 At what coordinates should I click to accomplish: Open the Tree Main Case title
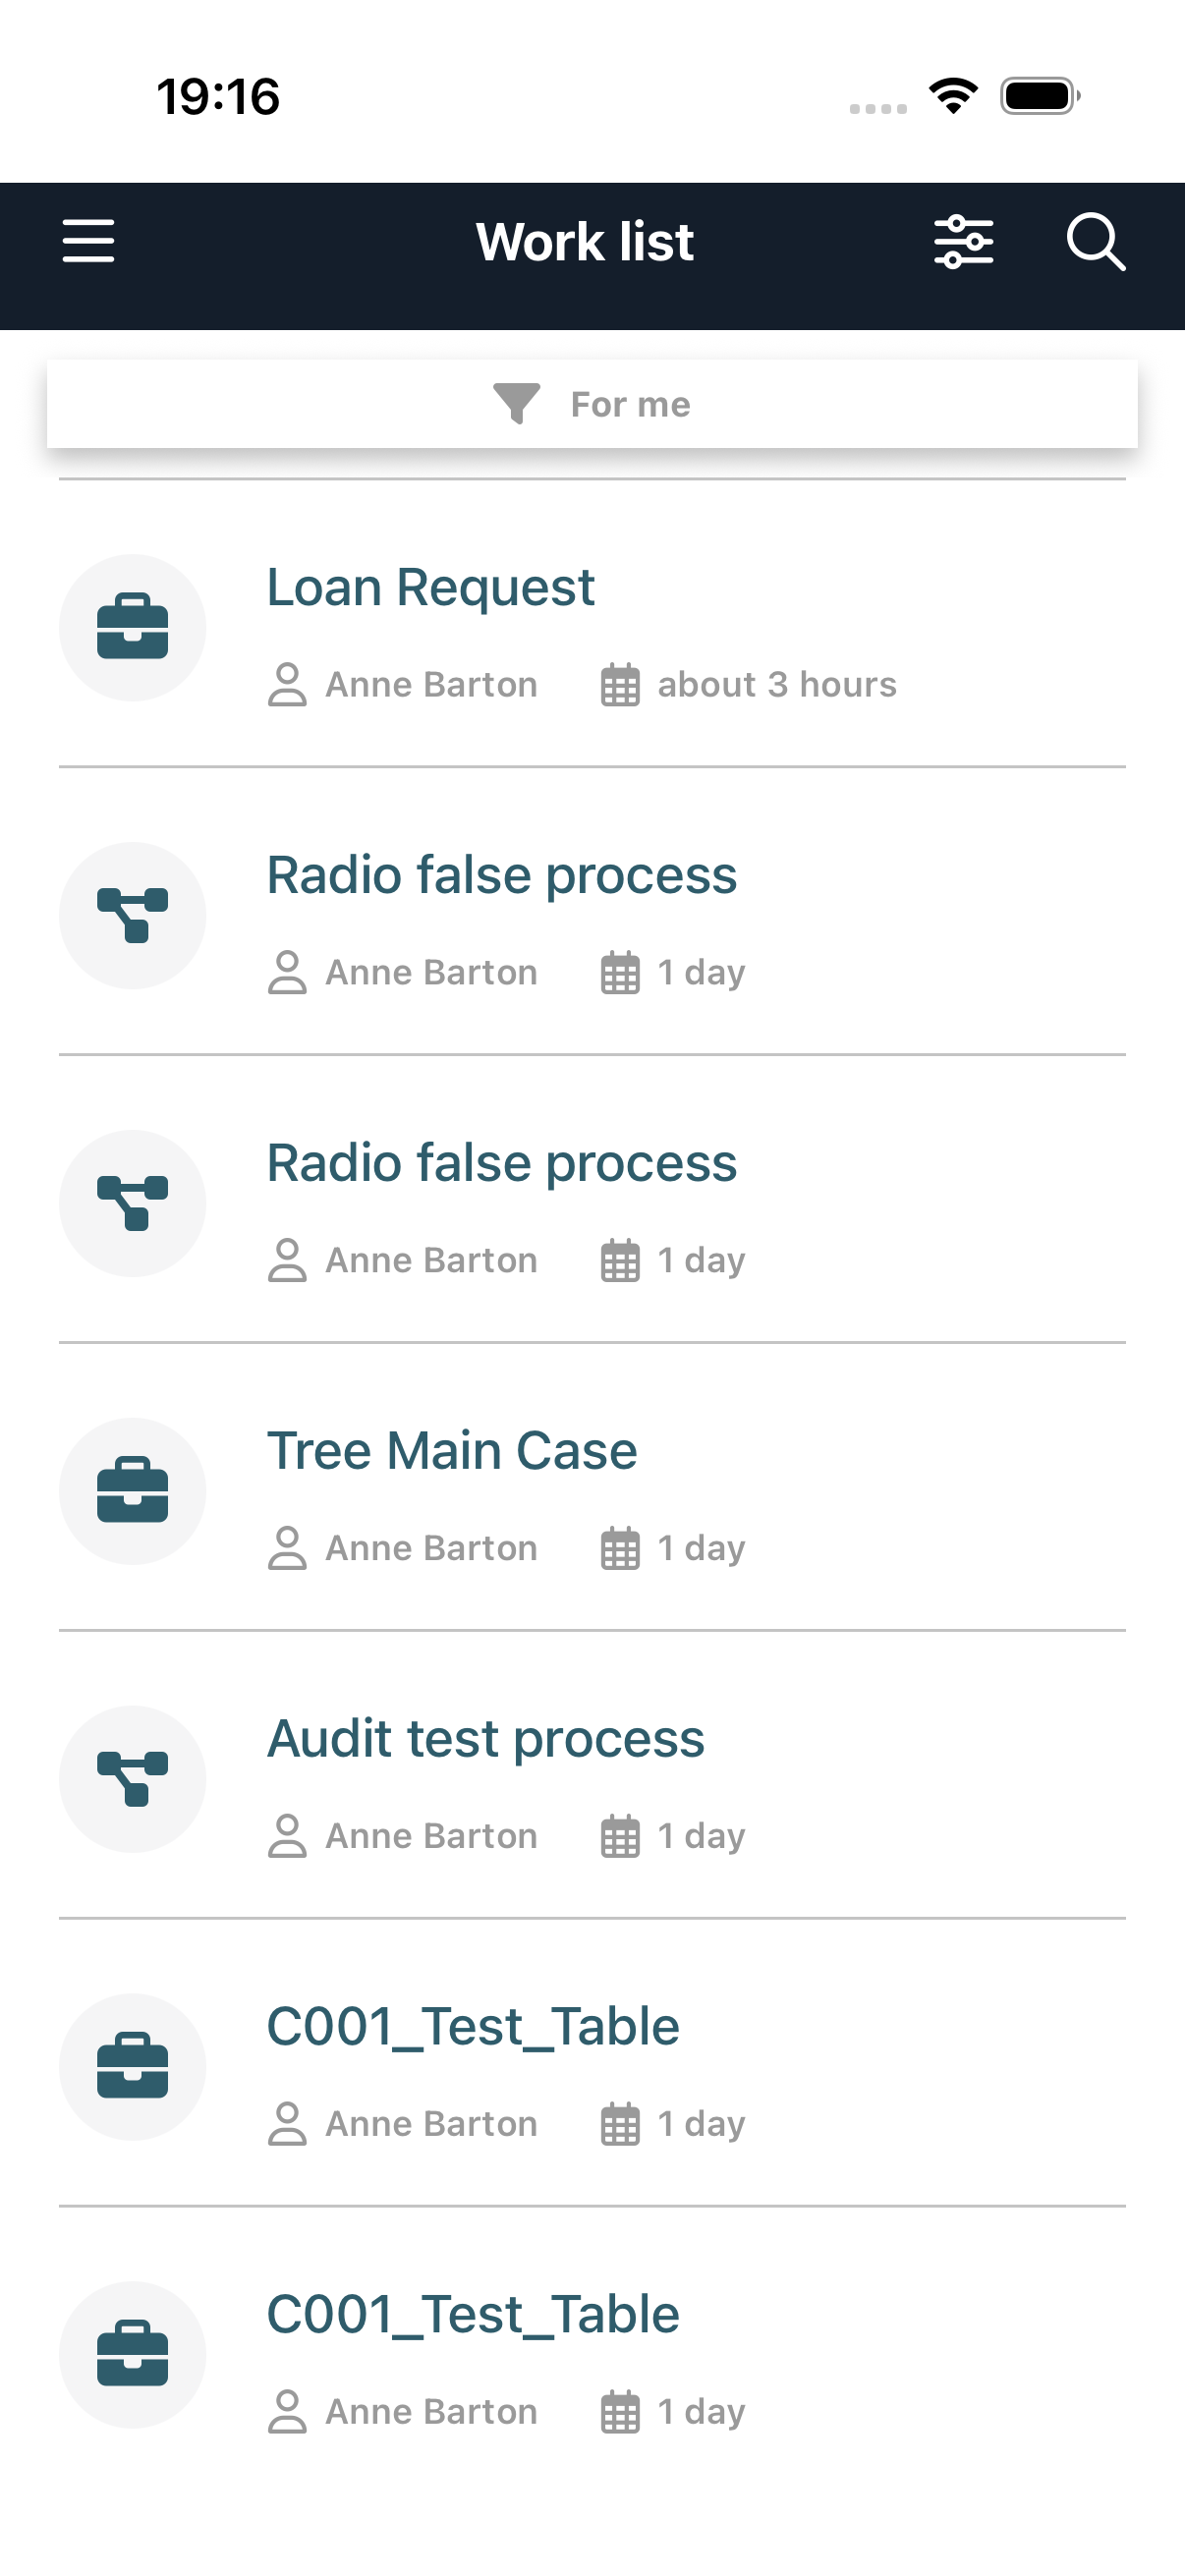[x=451, y=1451]
